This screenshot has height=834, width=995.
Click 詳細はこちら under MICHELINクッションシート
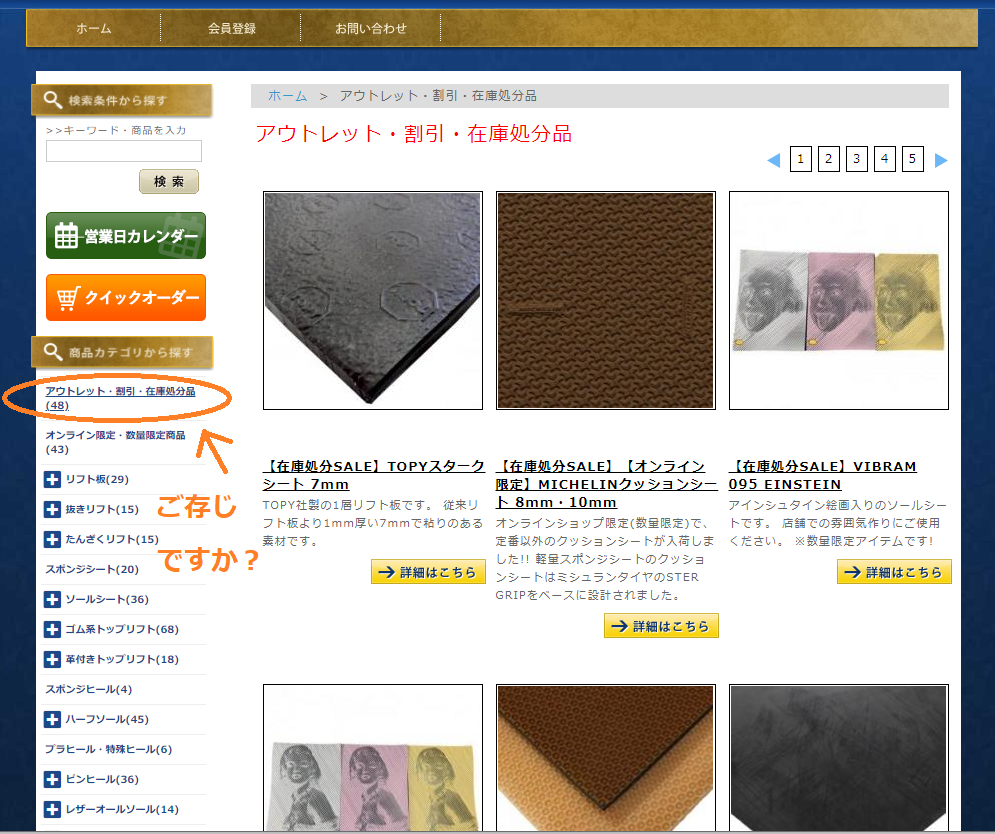pos(661,626)
